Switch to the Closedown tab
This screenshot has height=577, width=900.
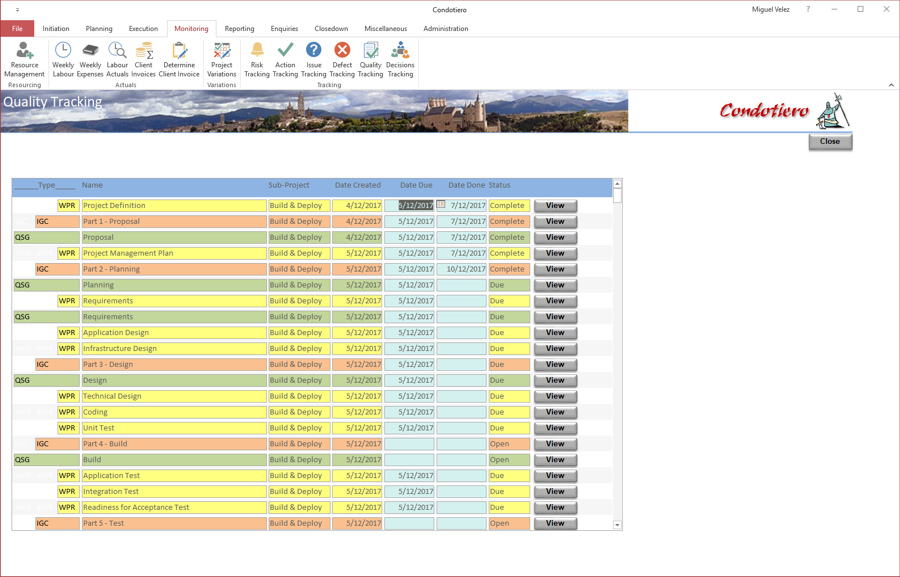point(331,29)
